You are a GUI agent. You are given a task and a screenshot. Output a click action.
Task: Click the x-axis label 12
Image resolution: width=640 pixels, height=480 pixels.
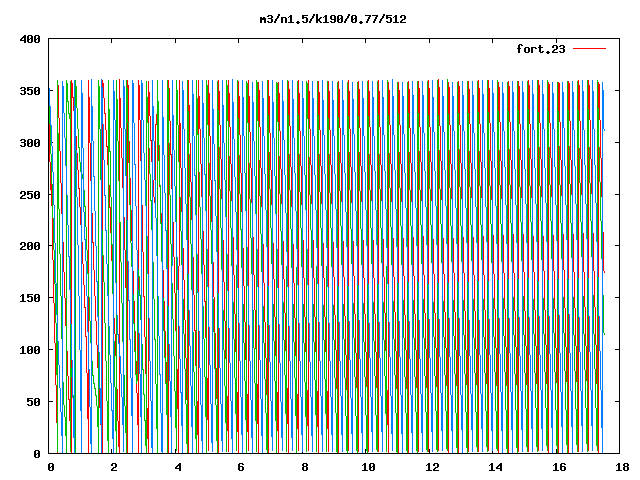[432, 467]
